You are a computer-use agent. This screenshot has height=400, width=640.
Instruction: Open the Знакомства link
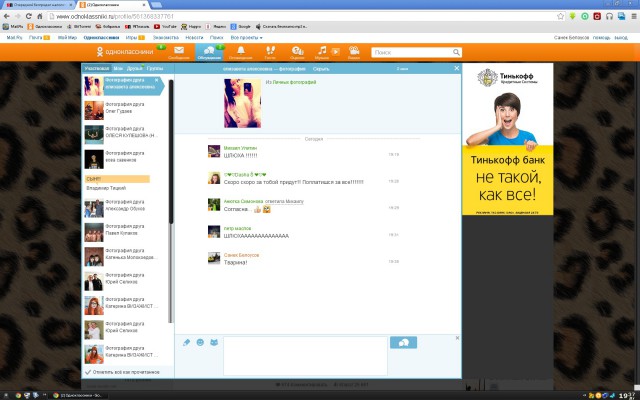tap(166, 38)
